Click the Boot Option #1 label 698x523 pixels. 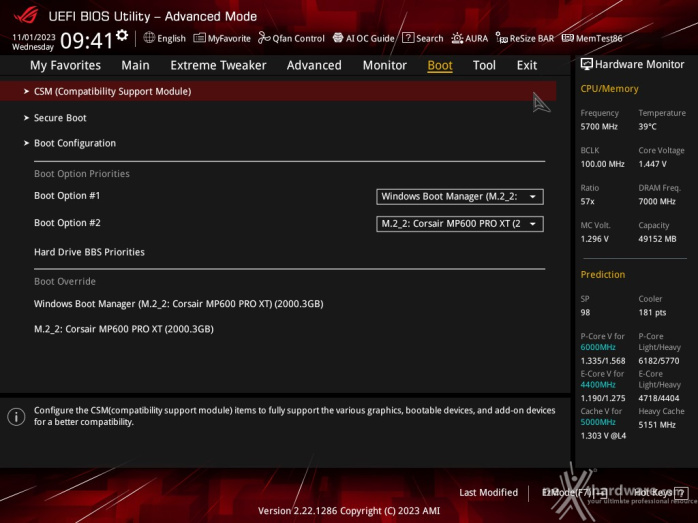tap(67, 195)
